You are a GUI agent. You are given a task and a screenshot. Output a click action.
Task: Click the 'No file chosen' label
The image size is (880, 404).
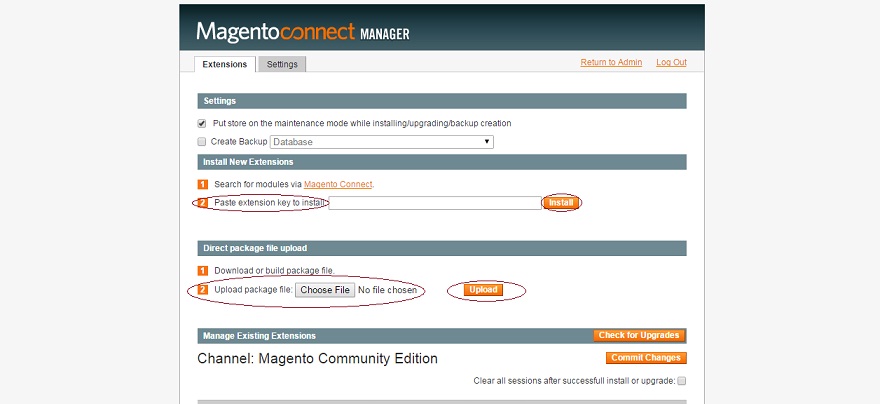coord(387,290)
